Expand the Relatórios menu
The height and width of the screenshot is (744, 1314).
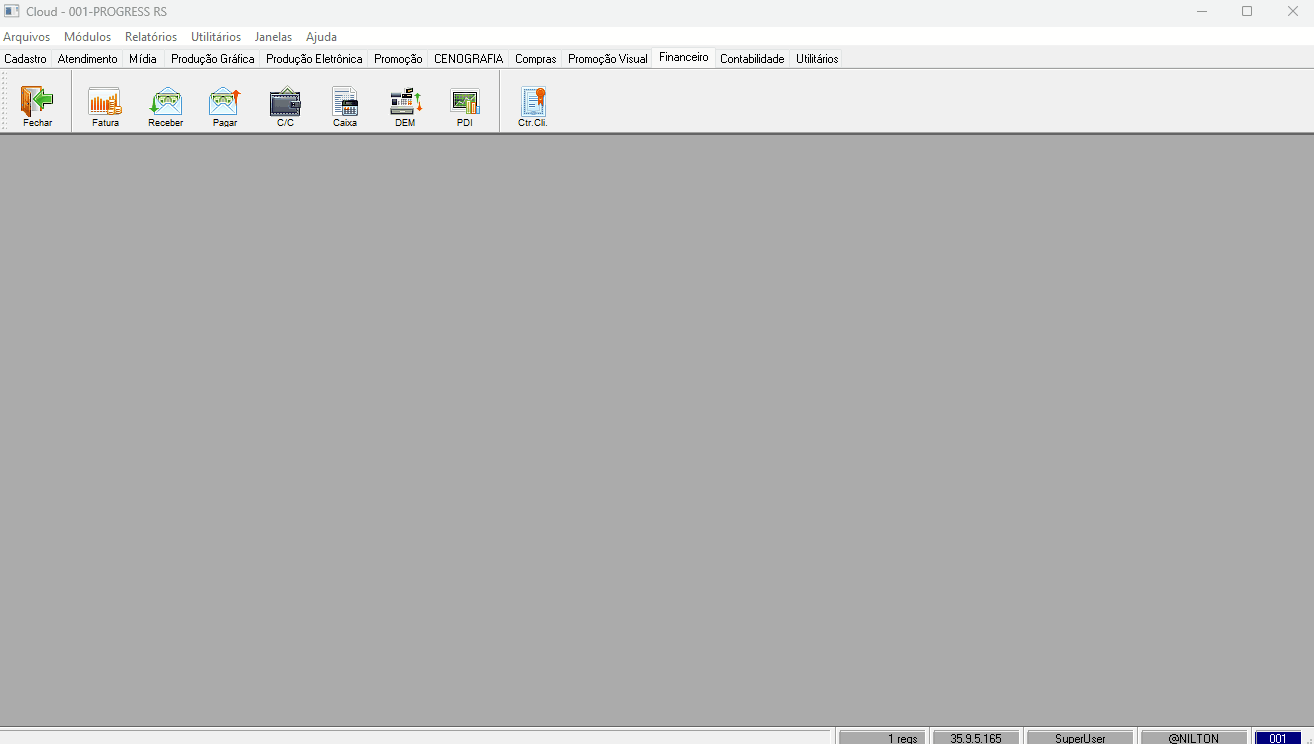click(x=151, y=37)
